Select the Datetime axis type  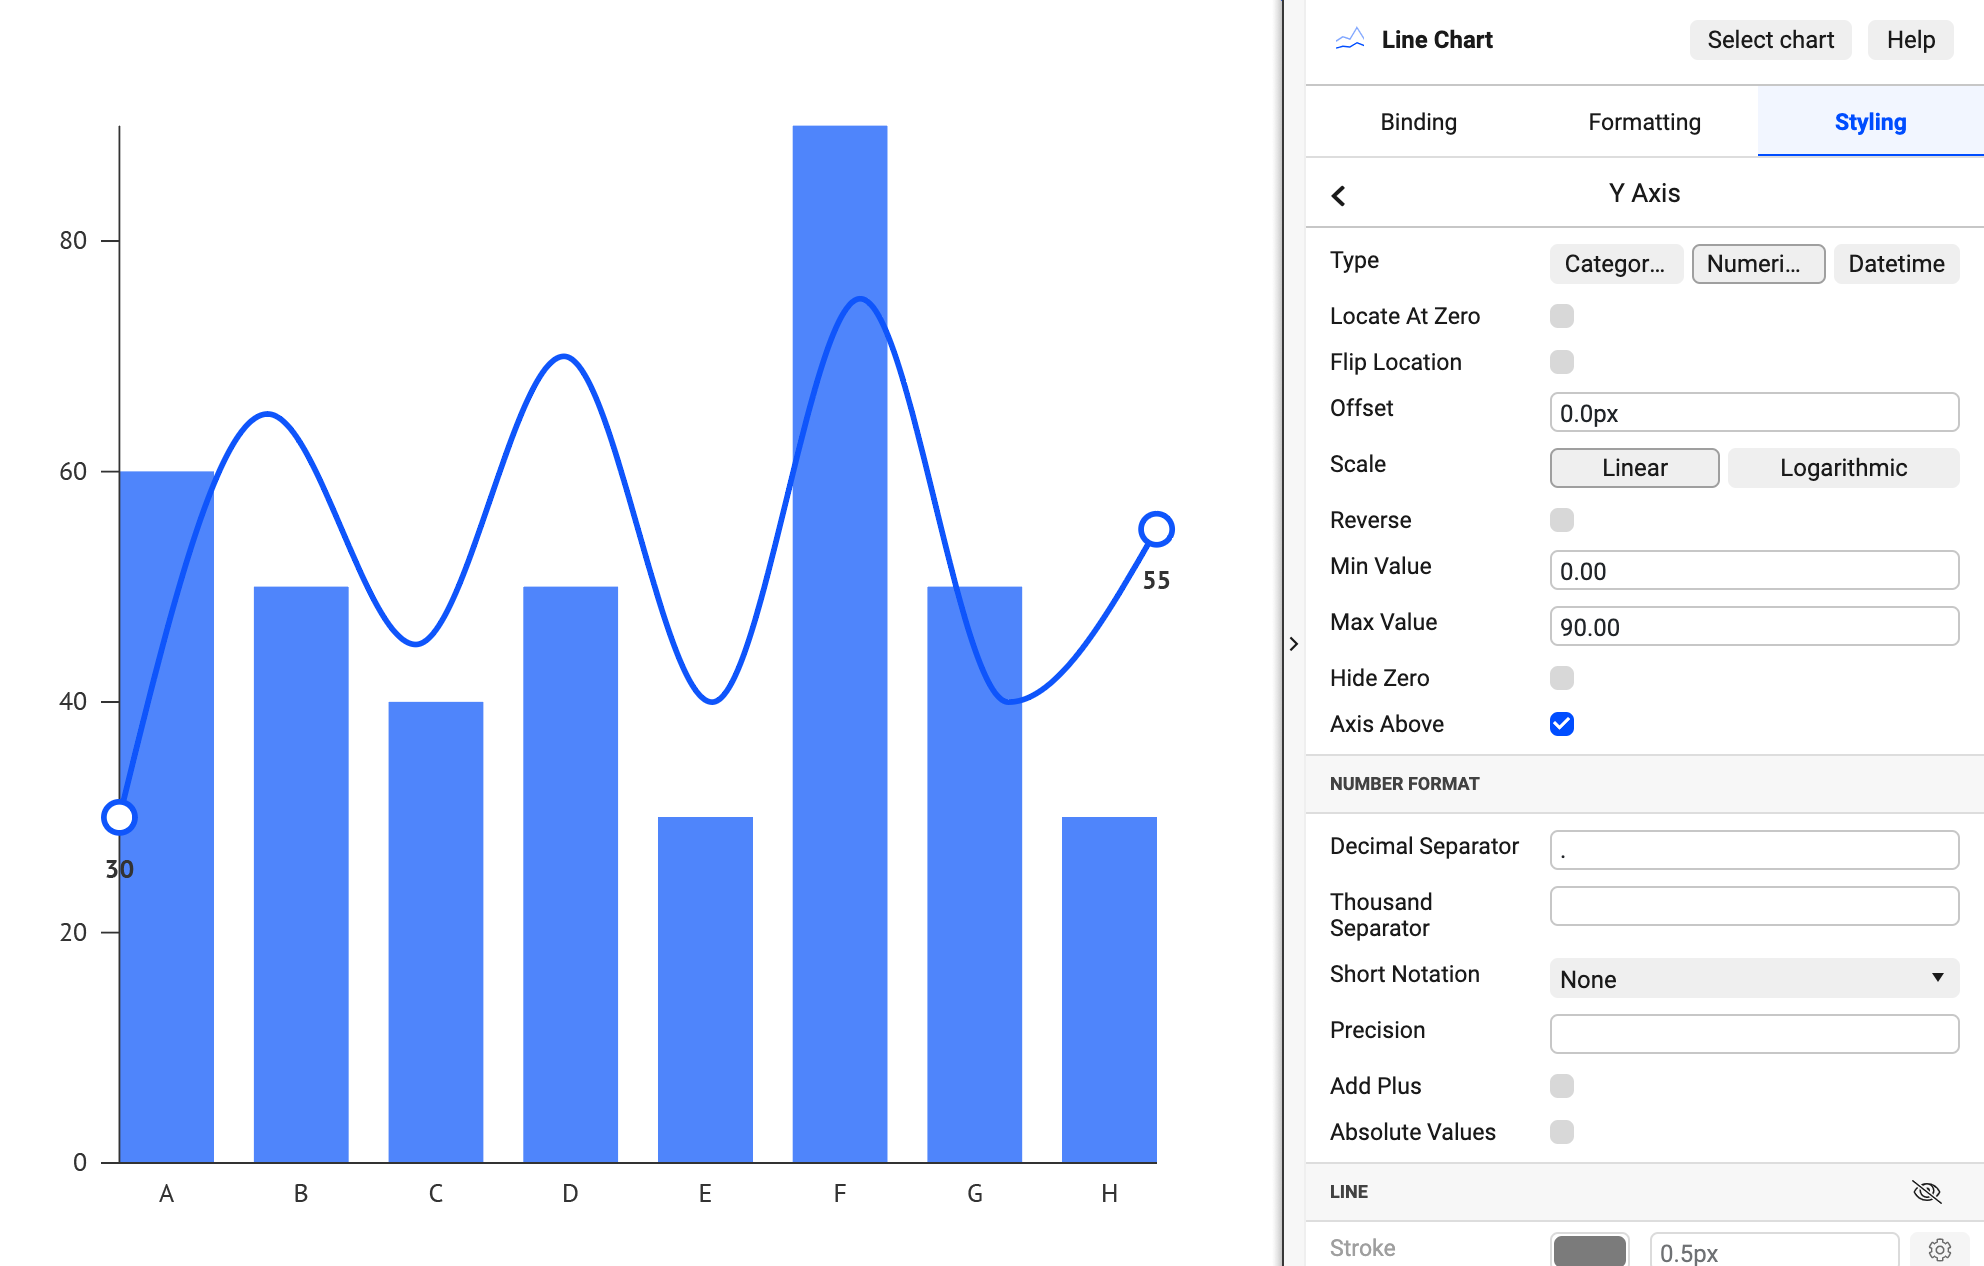(1895, 264)
